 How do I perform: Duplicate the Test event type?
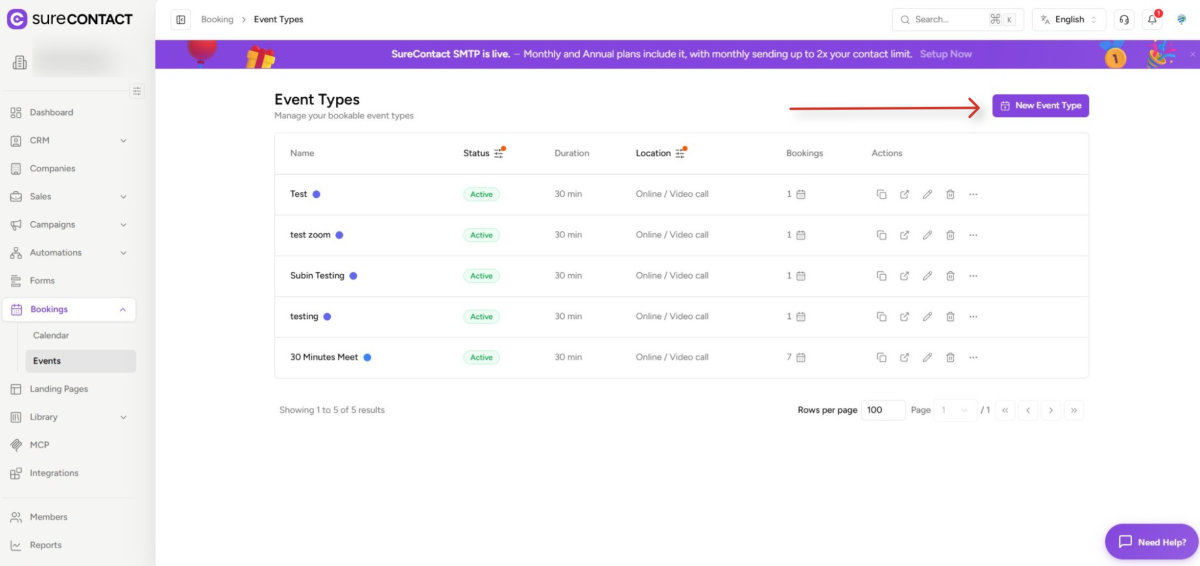click(881, 194)
